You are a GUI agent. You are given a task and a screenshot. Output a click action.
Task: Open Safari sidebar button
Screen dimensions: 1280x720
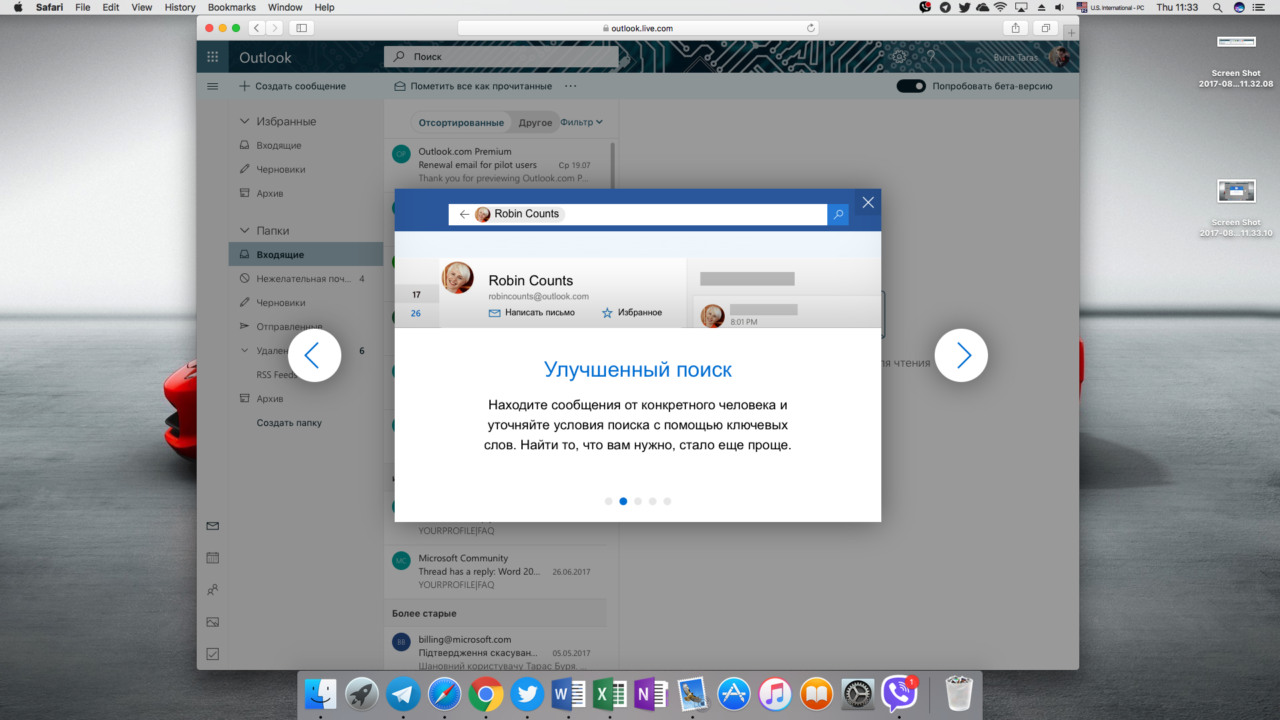coord(301,28)
